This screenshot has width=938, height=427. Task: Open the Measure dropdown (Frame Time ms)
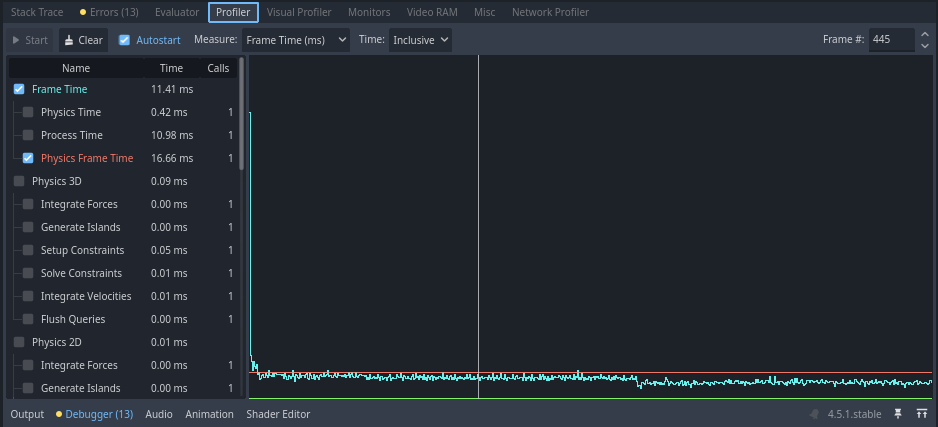(x=296, y=40)
